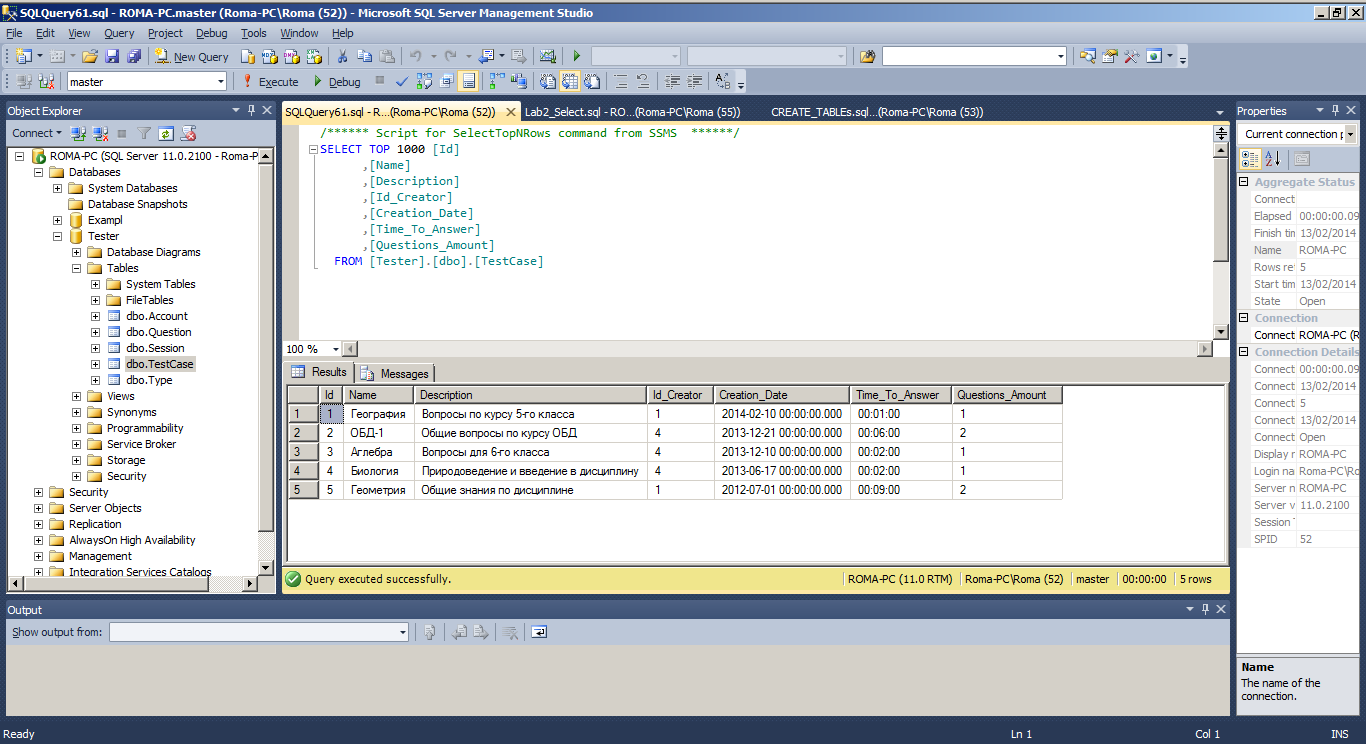Viewport: 1366px width, 744px height.
Task: Select dbo.Question in the tree
Action: [x=158, y=332]
